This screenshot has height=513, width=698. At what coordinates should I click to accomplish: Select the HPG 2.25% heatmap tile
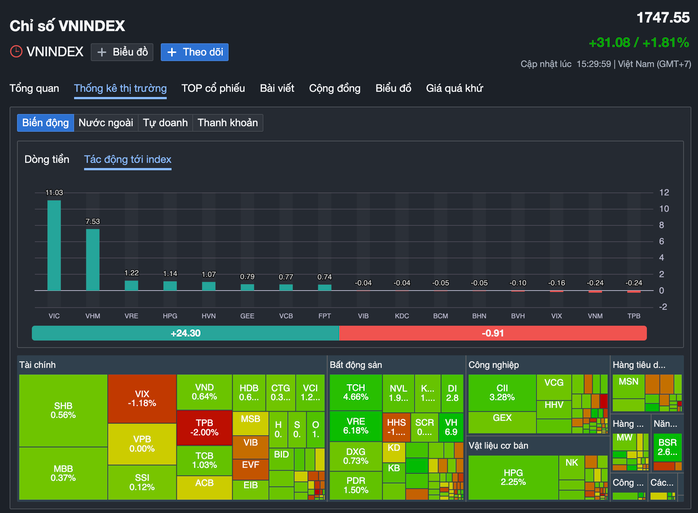point(511,476)
